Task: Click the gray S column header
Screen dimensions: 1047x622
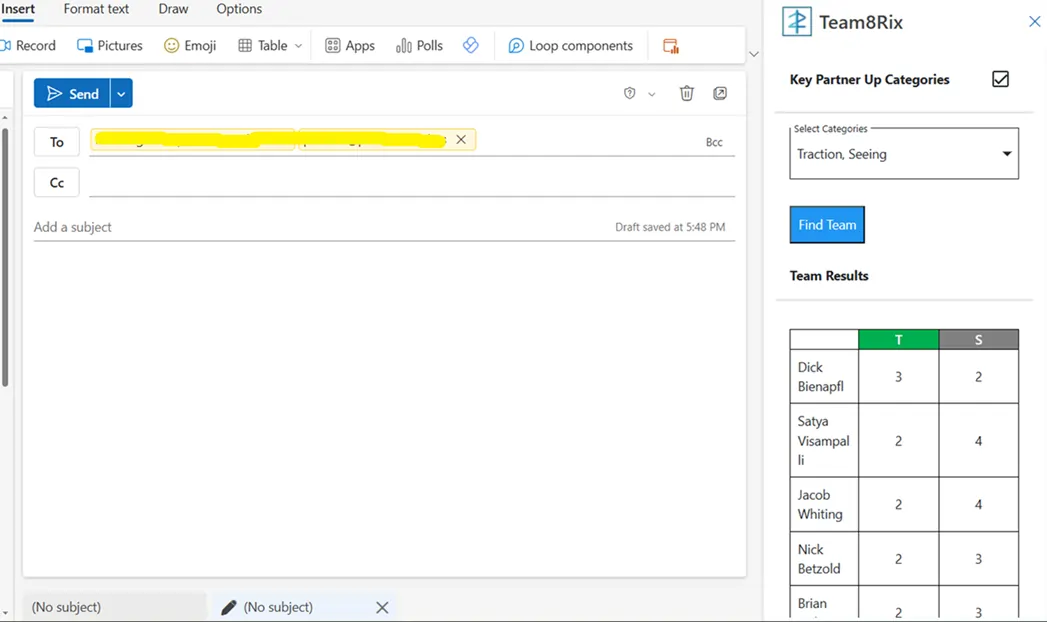Action: [x=978, y=339]
